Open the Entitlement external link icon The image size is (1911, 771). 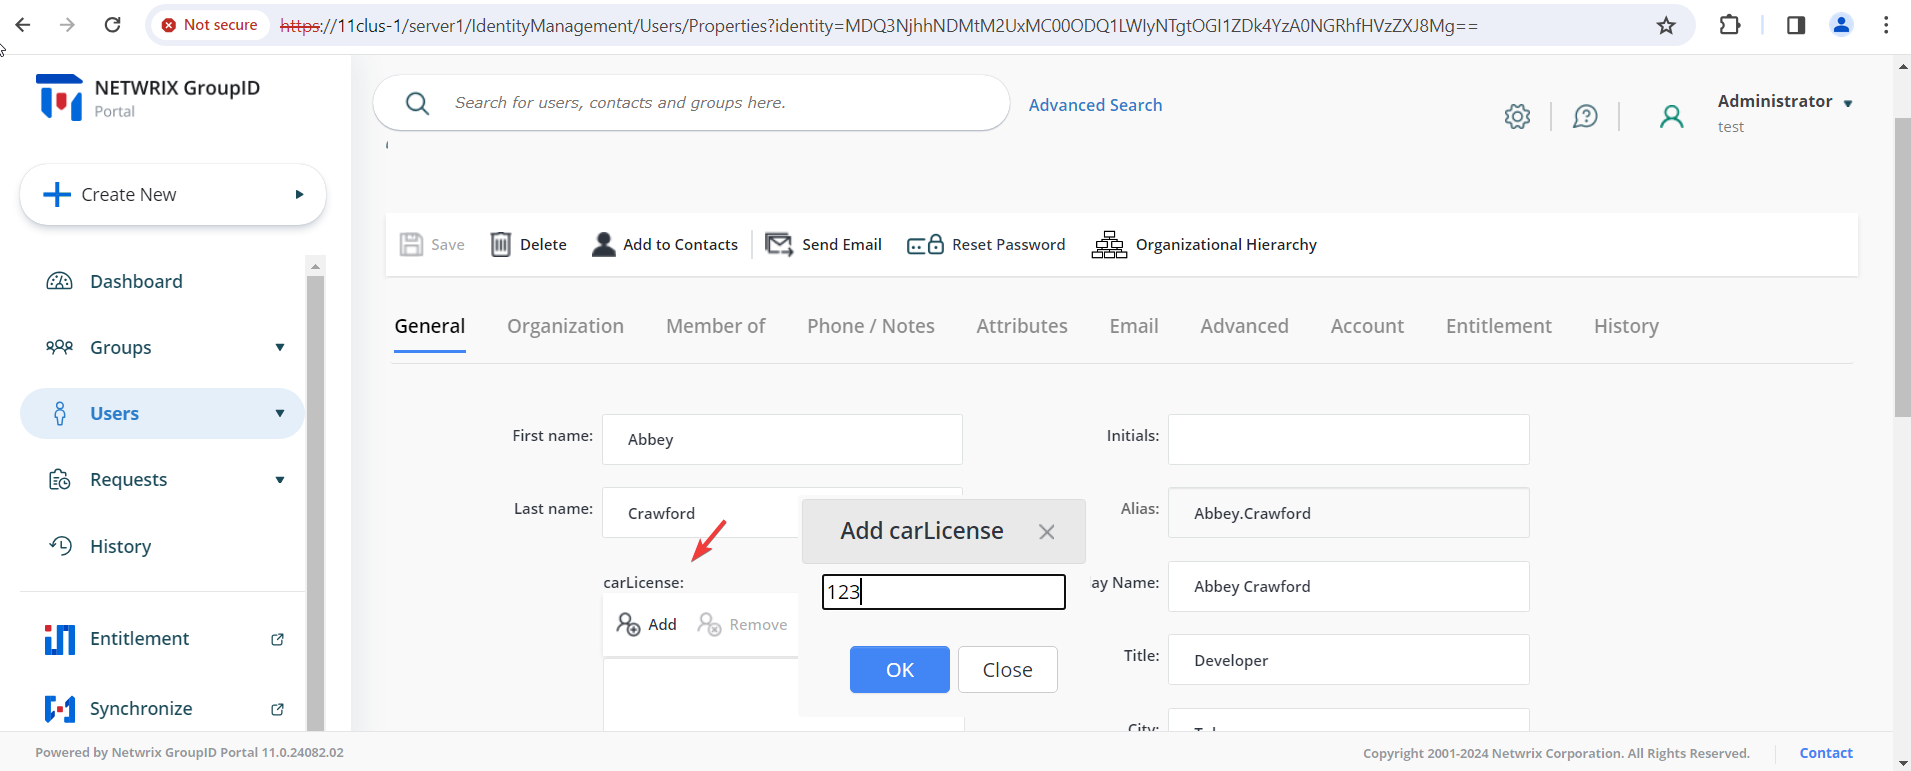point(278,639)
